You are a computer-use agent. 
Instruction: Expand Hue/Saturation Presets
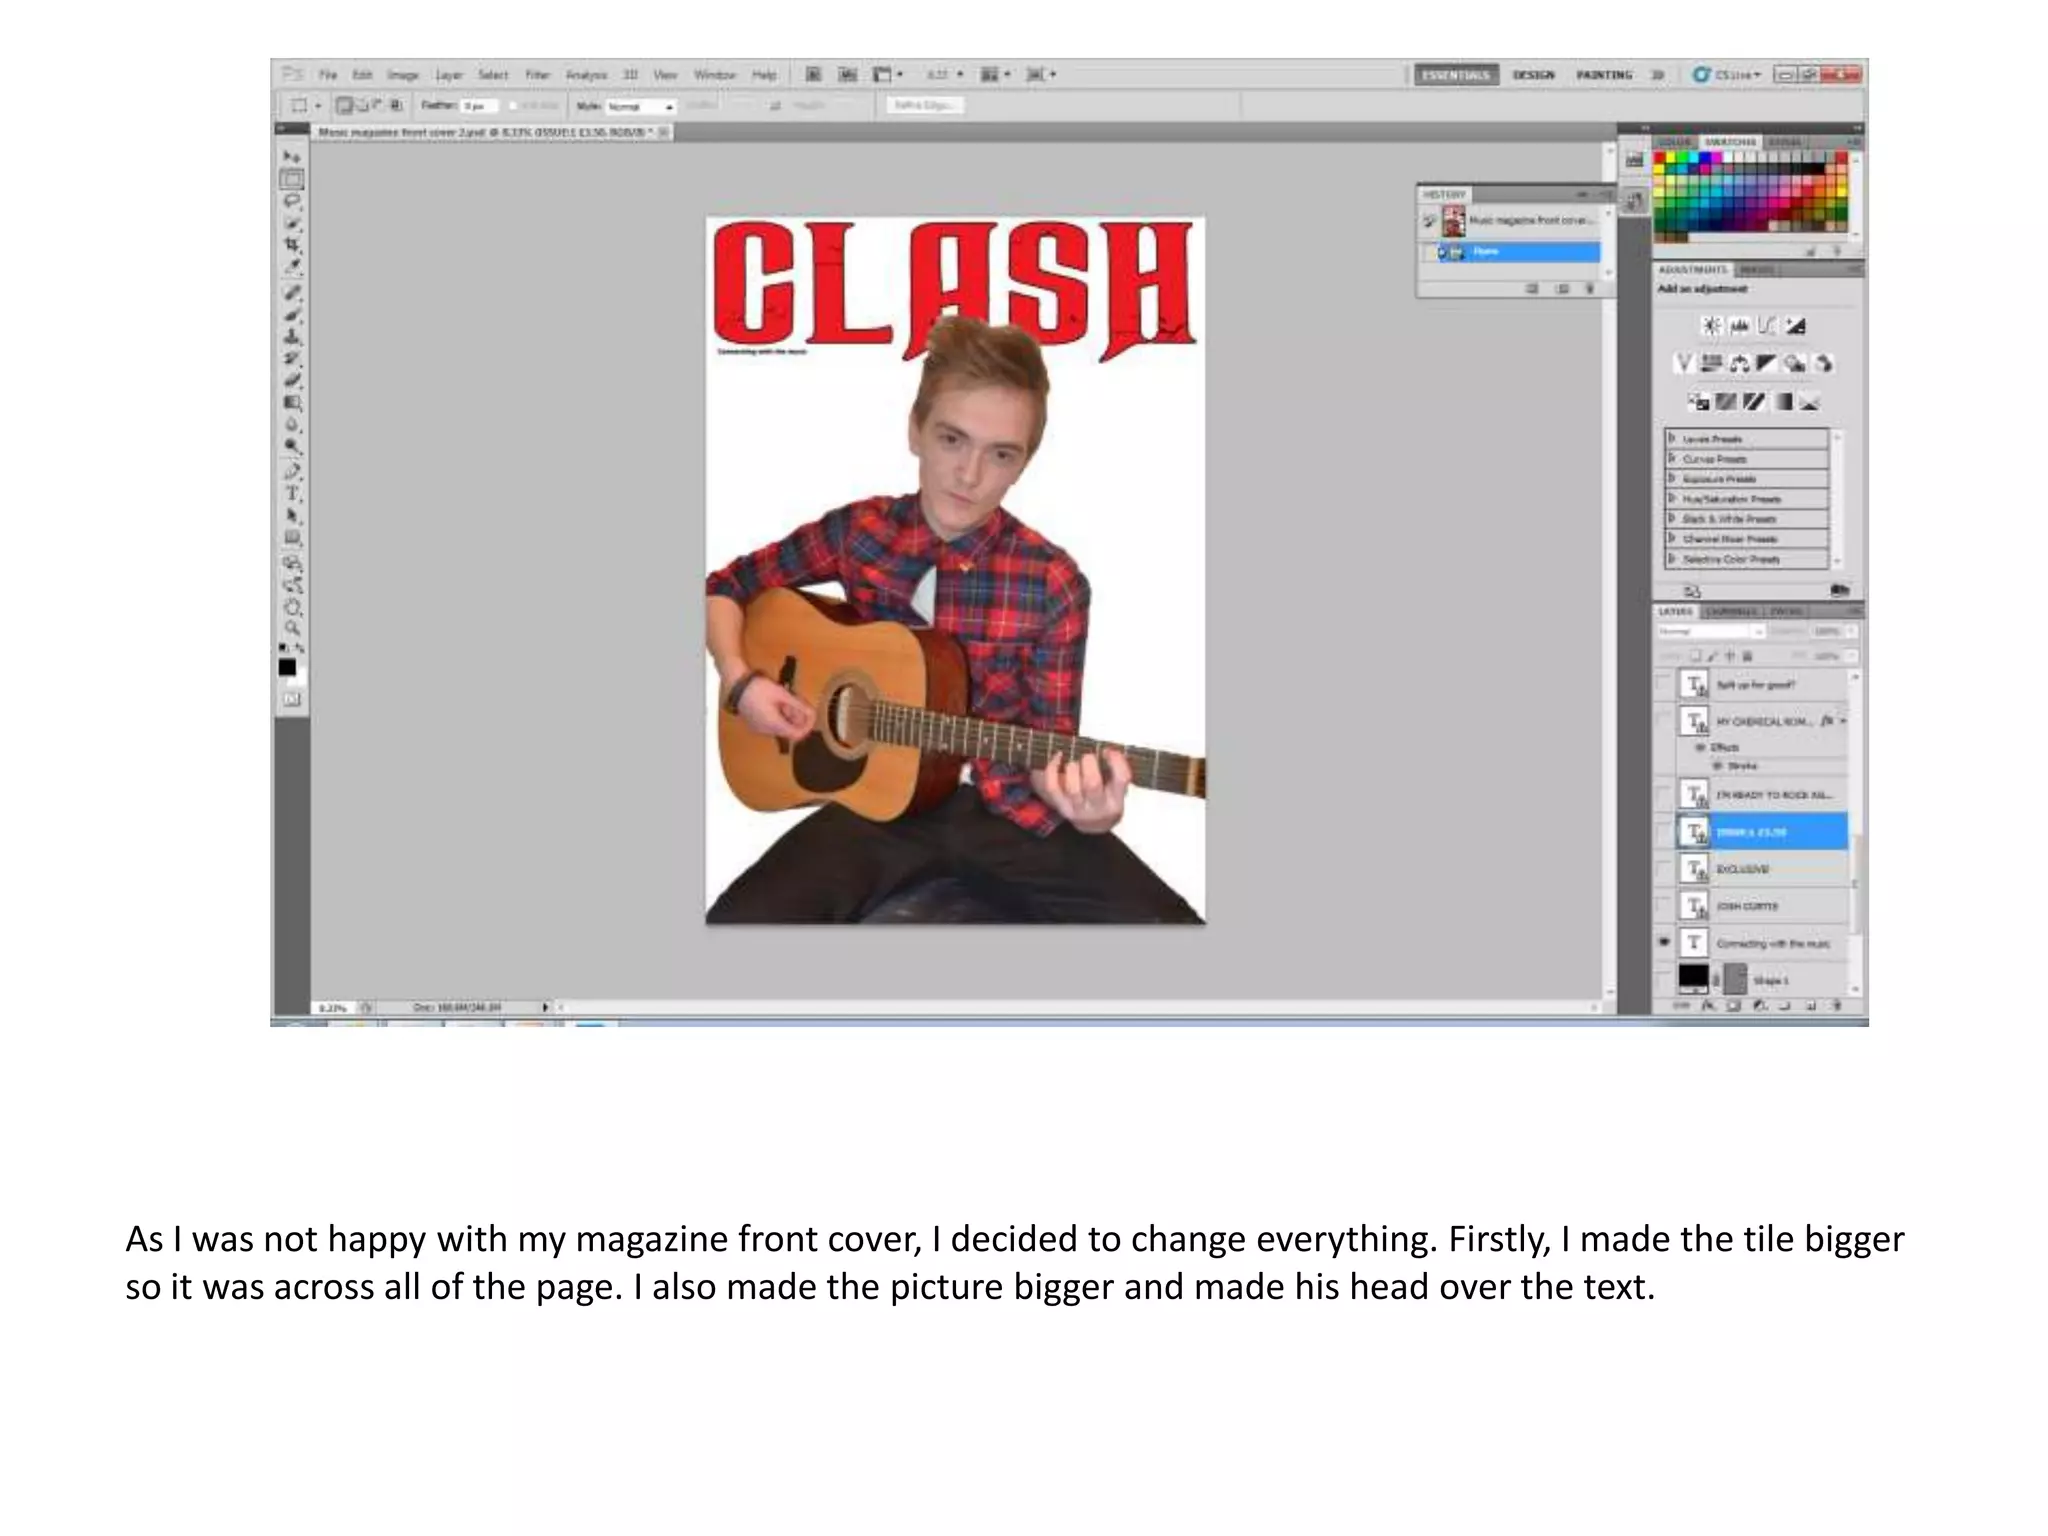coord(1671,499)
